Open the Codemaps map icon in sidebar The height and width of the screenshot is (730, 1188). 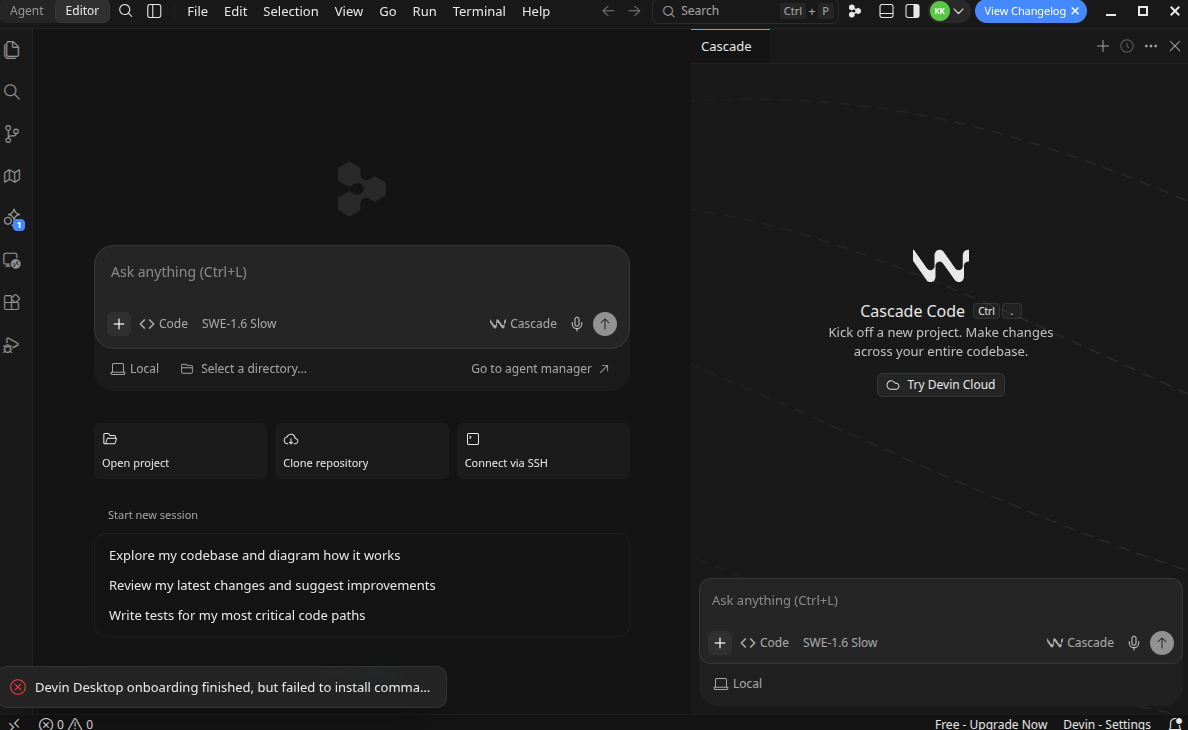(11, 176)
